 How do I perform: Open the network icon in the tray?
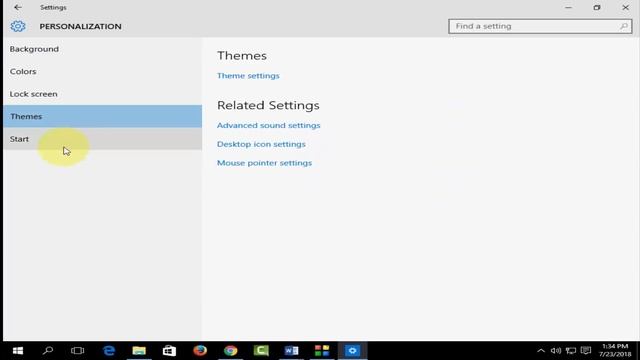click(571, 351)
